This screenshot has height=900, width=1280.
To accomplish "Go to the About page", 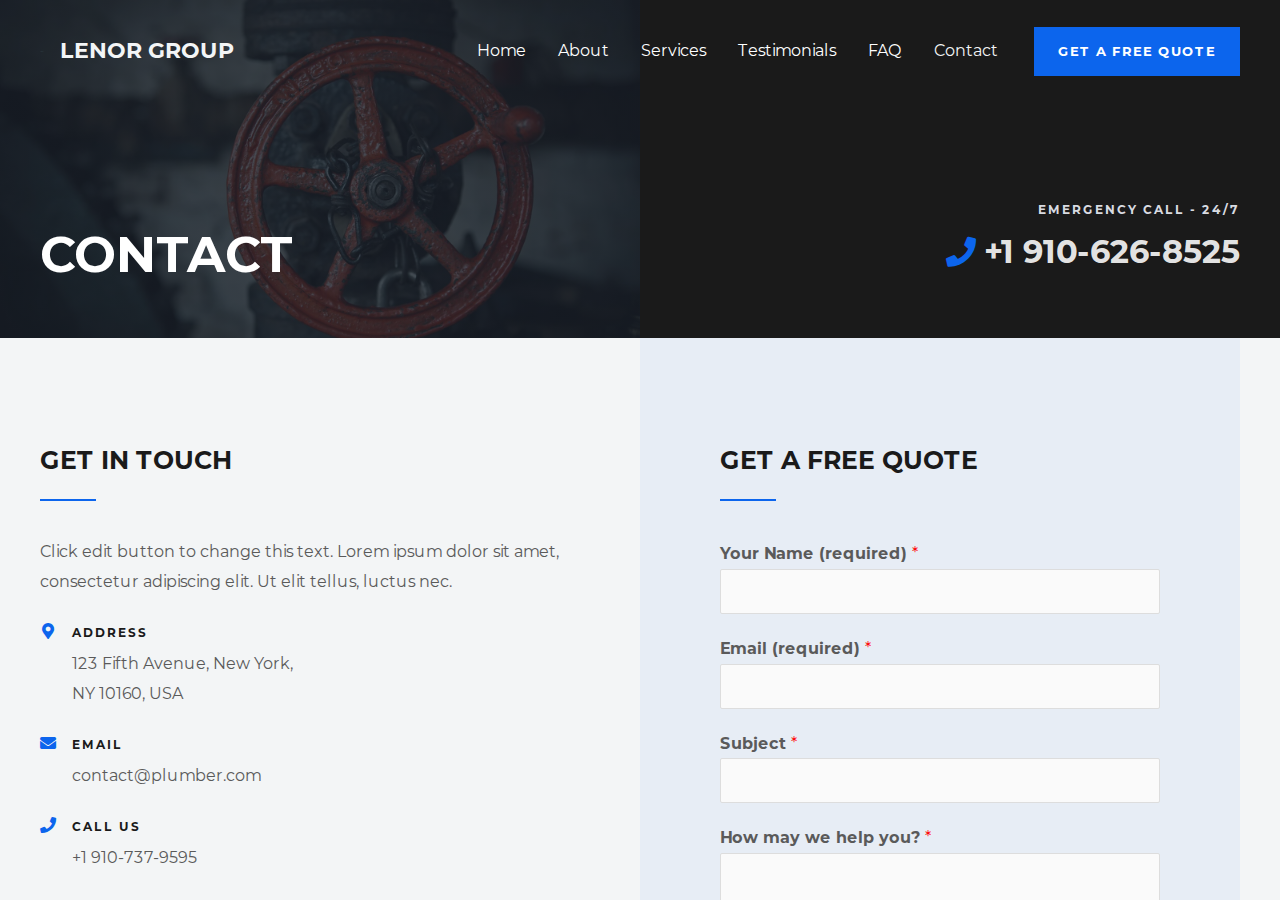I will tap(583, 50).
